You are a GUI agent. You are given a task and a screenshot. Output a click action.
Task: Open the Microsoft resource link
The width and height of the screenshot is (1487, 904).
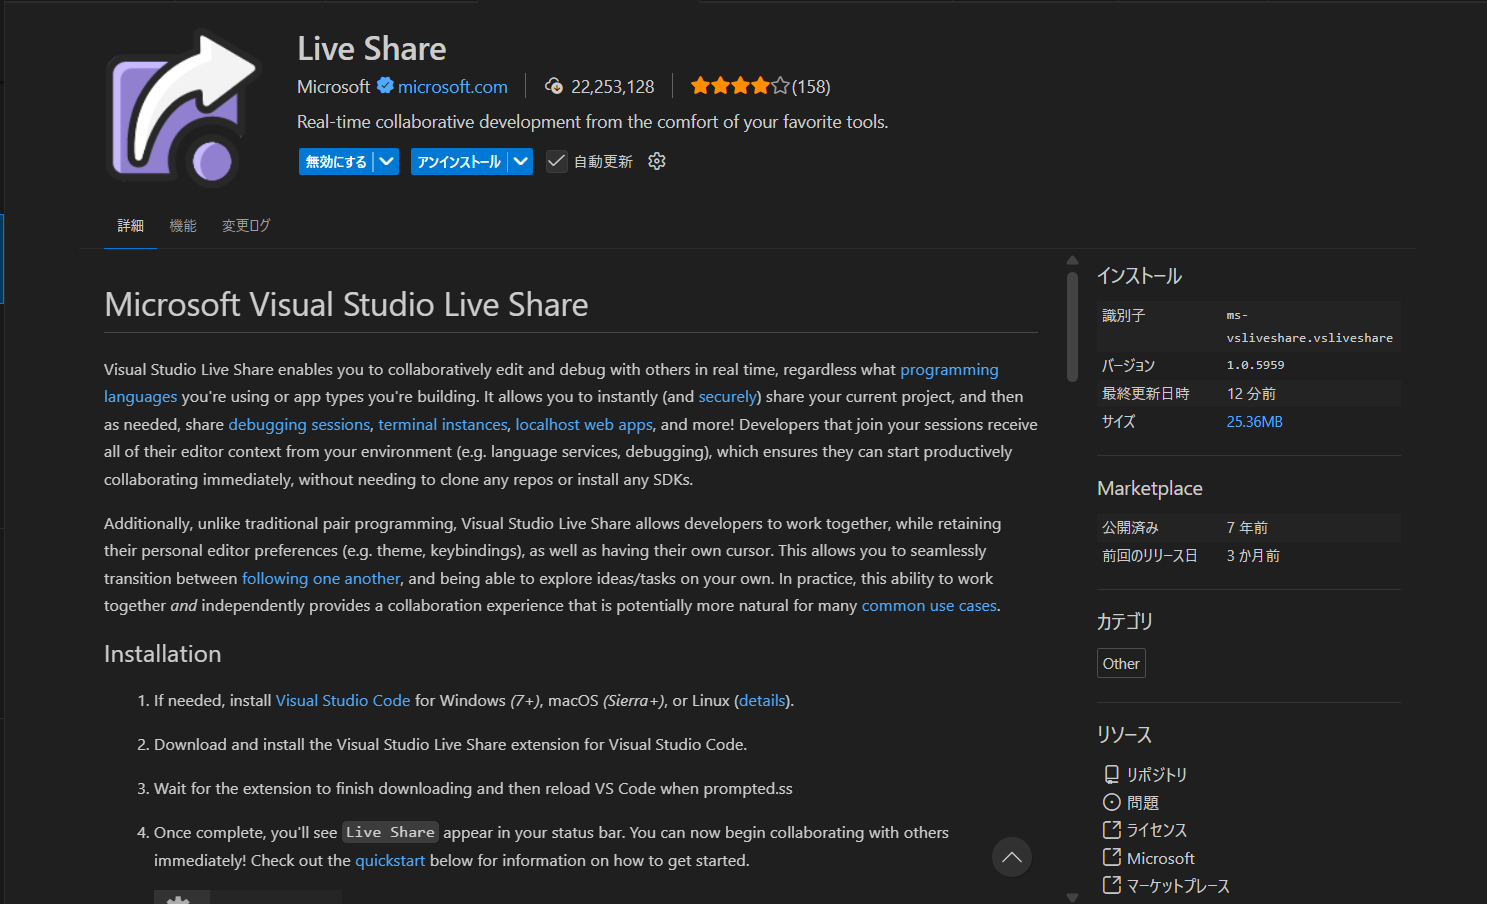(1161, 858)
